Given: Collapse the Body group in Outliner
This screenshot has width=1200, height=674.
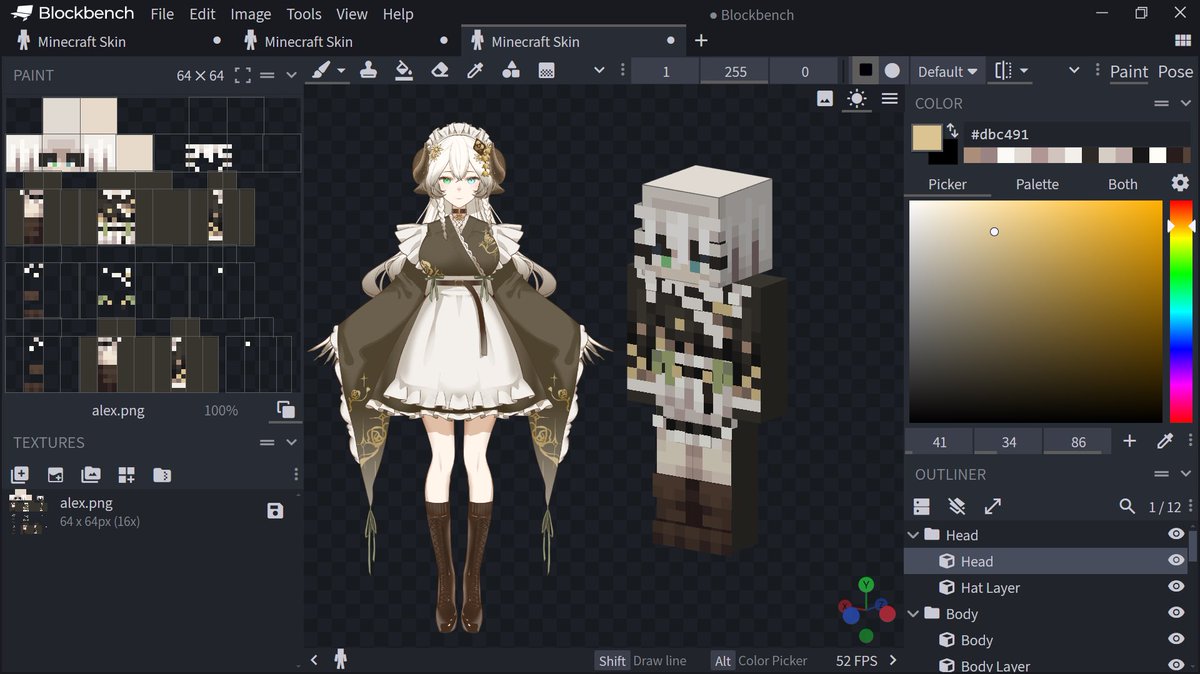Looking at the screenshot, I should [x=913, y=613].
